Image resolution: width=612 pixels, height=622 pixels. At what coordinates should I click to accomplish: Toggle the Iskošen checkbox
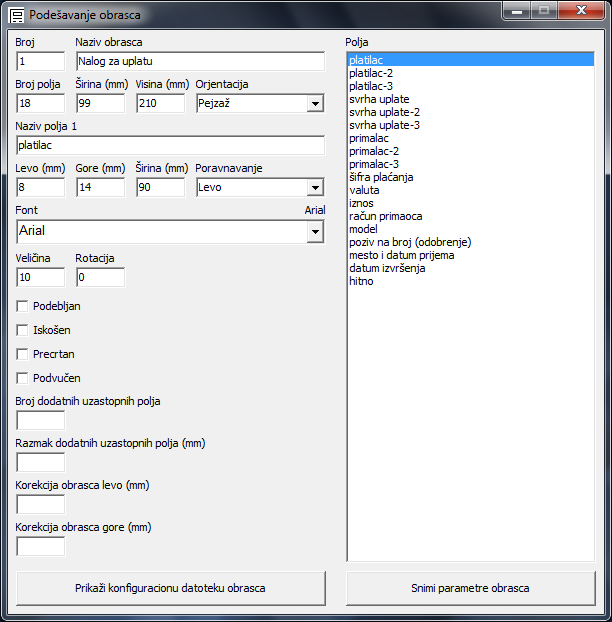point(22,330)
